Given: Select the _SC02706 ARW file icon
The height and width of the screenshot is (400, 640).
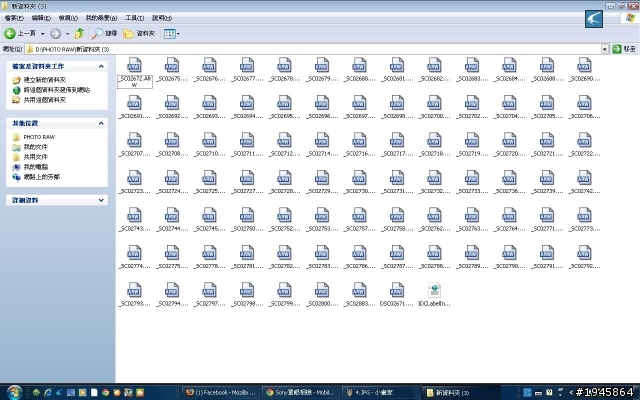Looking at the screenshot, I should (x=584, y=103).
